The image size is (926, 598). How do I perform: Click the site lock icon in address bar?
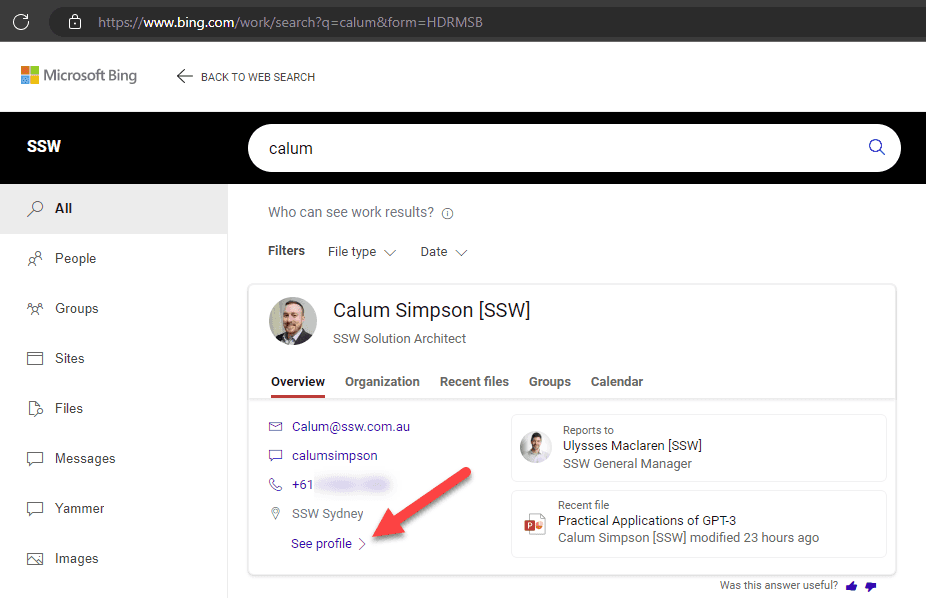click(x=74, y=21)
